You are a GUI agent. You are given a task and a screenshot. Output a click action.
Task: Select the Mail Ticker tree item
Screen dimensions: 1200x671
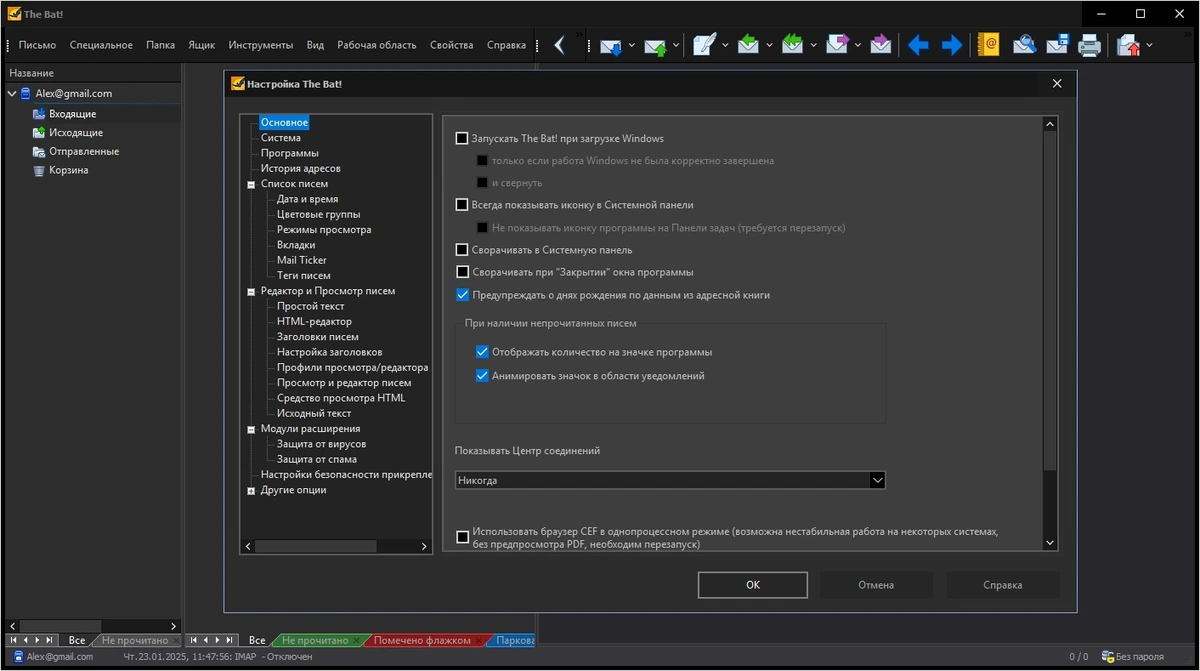(302, 260)
